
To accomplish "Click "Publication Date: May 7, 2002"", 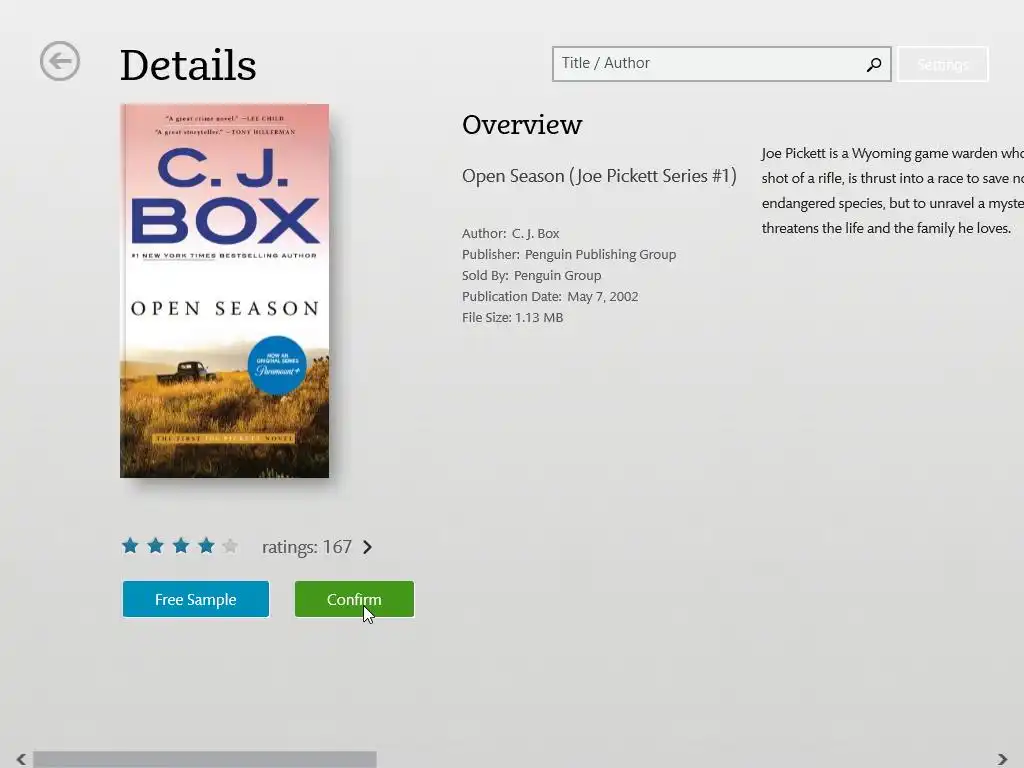I will pyautogui.click(x=550, y=296).
